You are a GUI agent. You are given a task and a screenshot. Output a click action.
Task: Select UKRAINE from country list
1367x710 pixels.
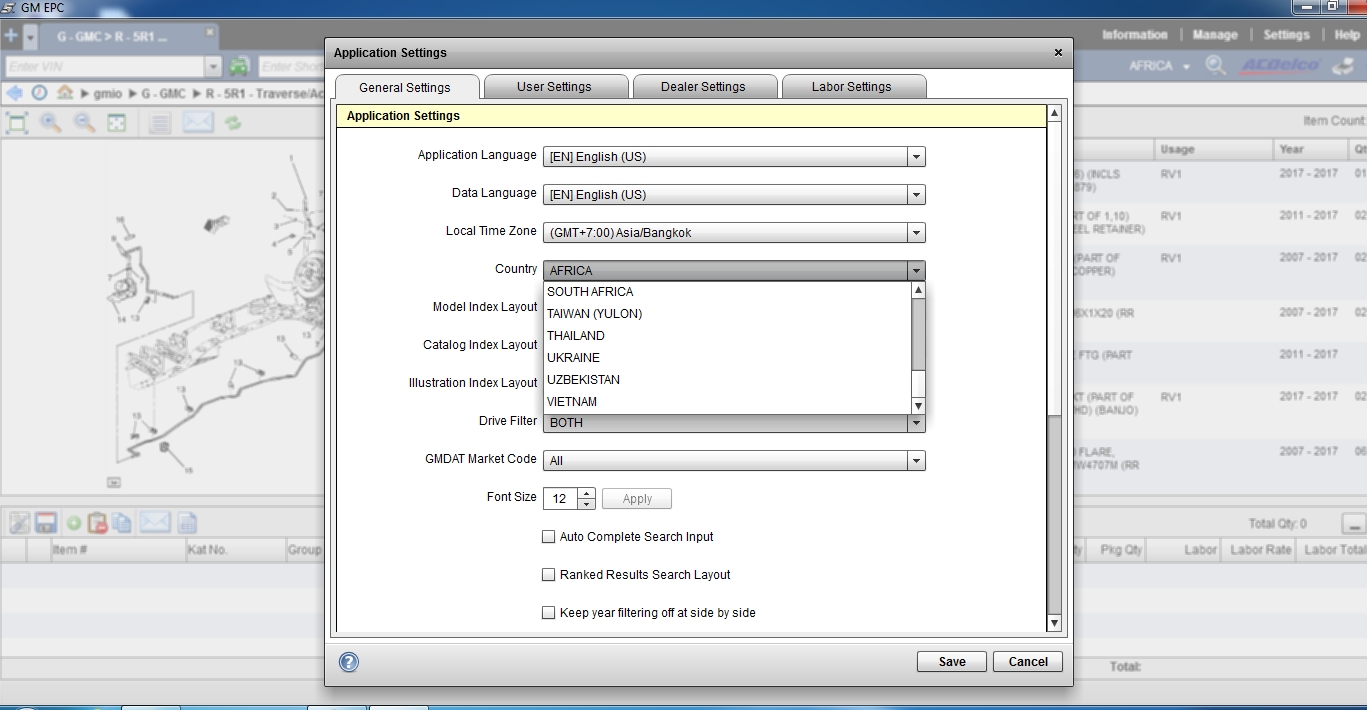[x=728, y=358]
